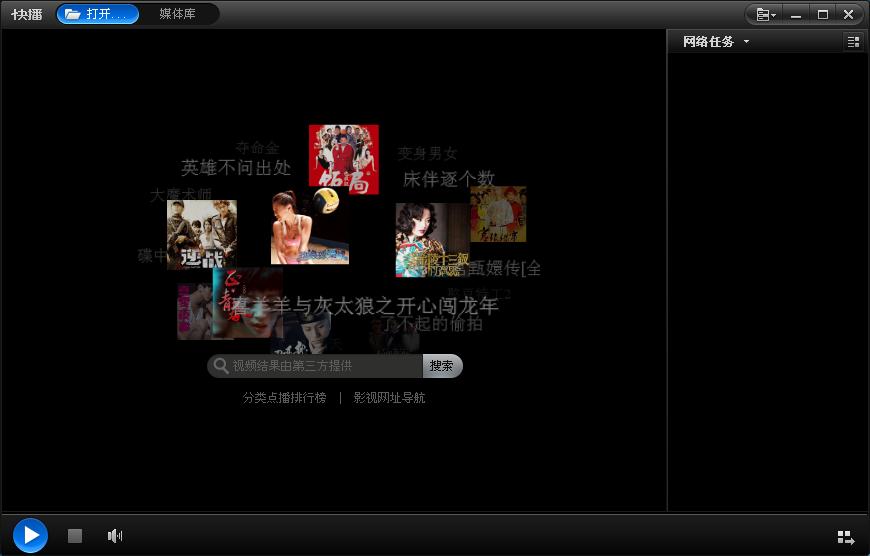Click the 英雄不问出处 title text
The image size is (870, 556).
(x=236, y=168)
